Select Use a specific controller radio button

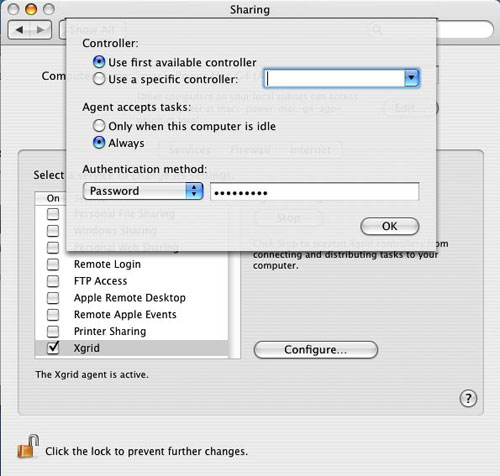pyautogui.click(x=99, y=79)
